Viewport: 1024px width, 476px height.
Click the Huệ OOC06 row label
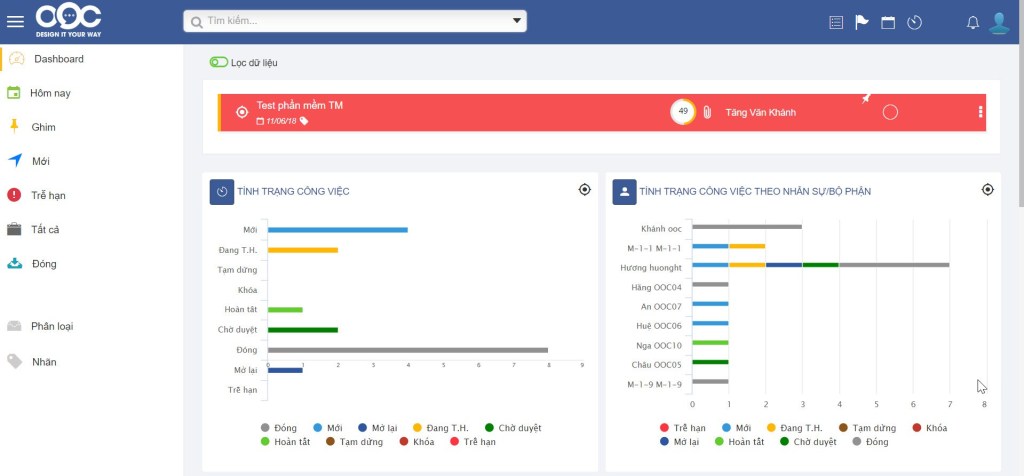coord(658,326)
